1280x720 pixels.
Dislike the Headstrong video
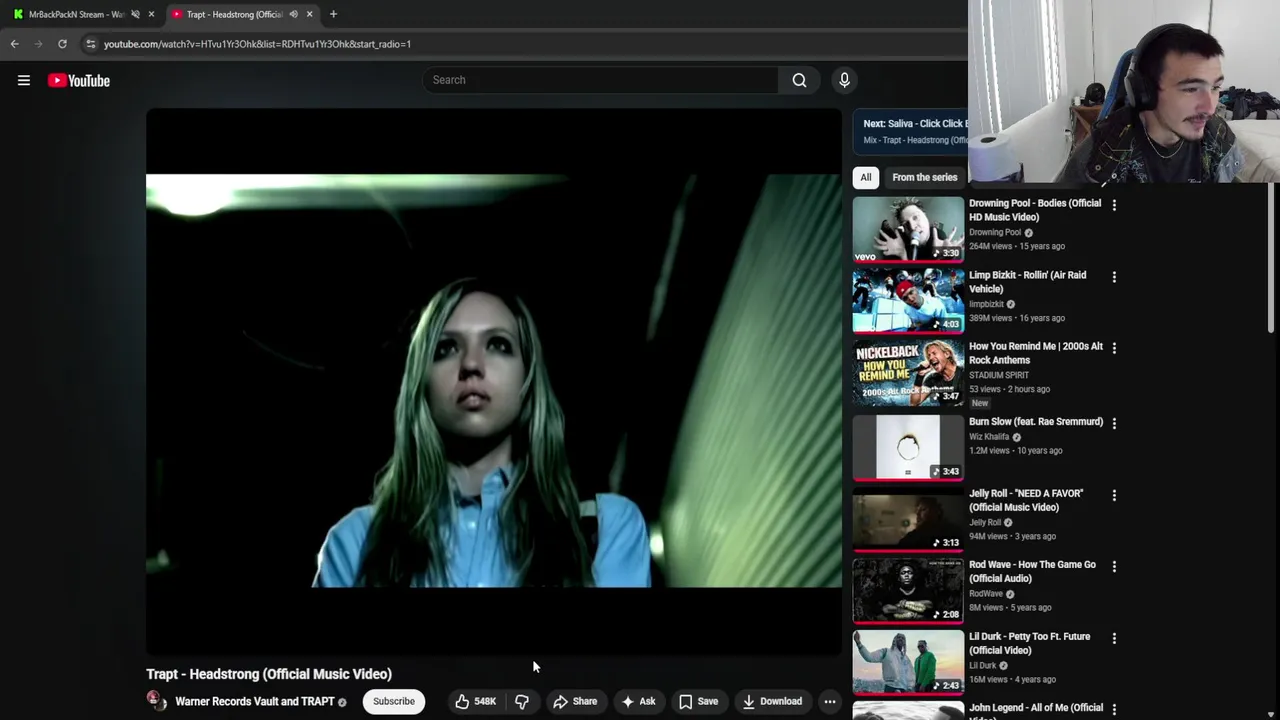coord(522,701)
